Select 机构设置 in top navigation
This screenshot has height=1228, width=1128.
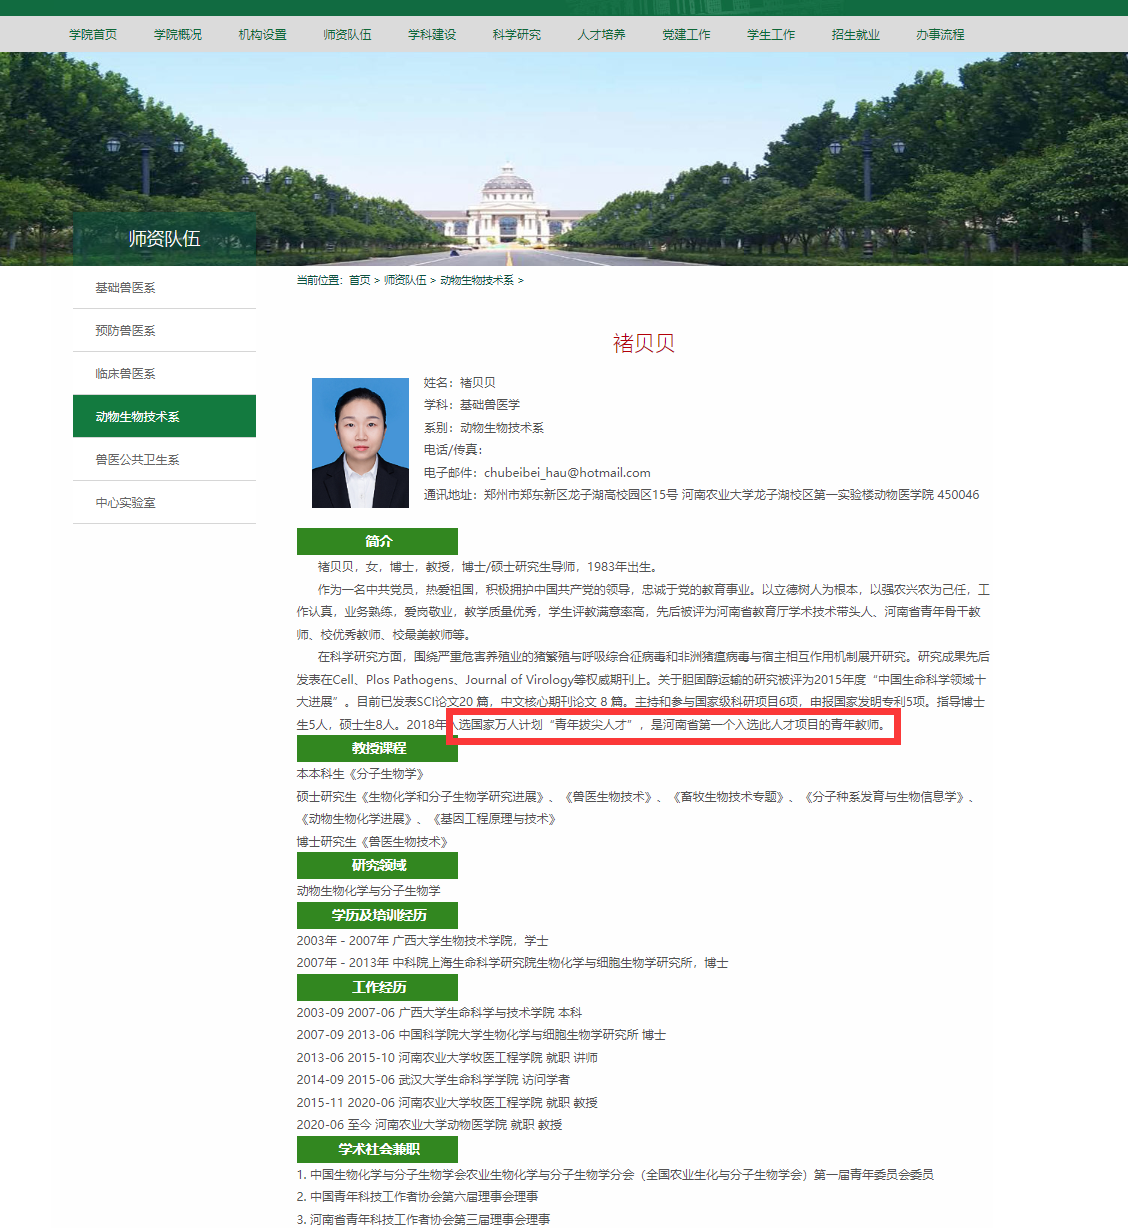[x=262, y=34]
